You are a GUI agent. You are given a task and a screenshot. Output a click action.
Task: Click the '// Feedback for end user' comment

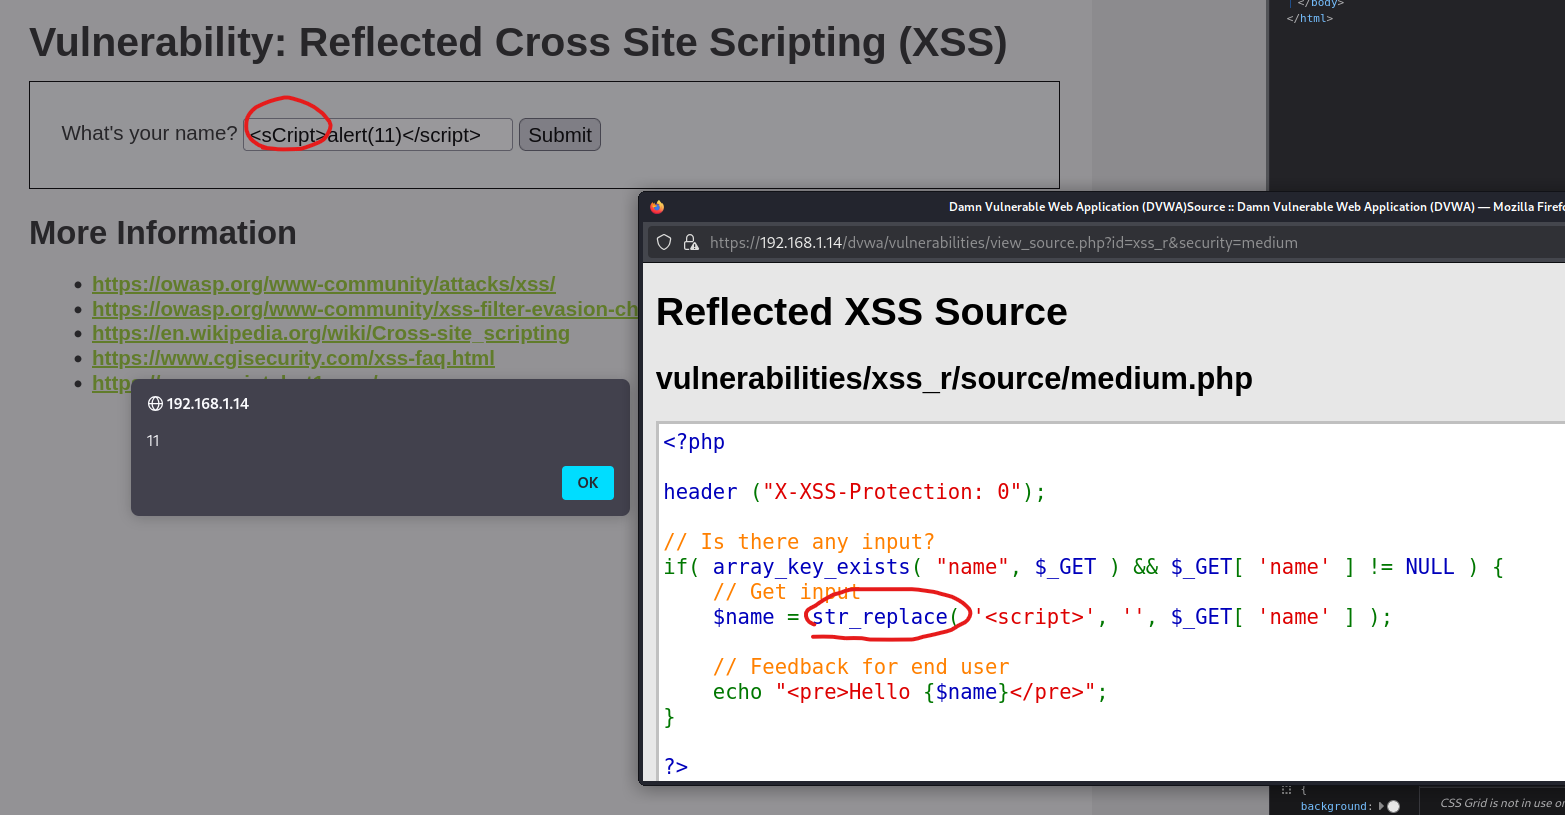point(861,667)
